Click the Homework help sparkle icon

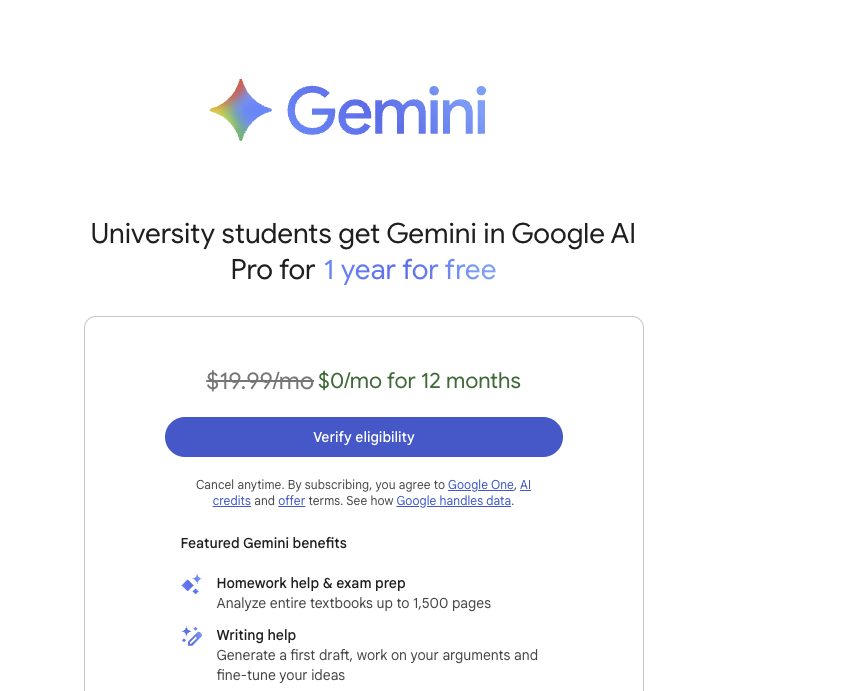[x=191, y=584]
